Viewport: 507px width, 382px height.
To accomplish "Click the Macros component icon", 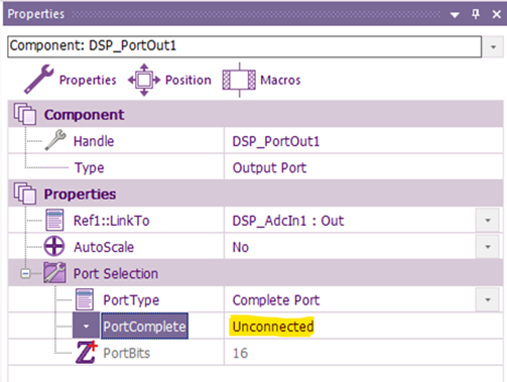I will click(239, 80).
